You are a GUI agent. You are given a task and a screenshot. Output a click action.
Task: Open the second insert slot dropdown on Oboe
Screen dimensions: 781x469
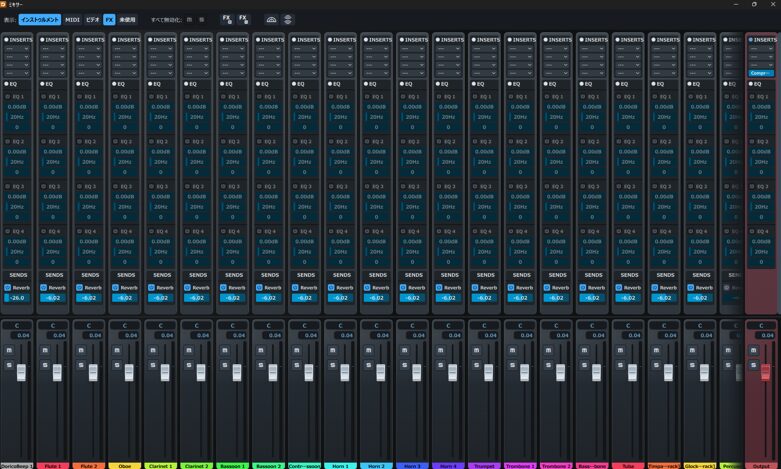point(126,57)
